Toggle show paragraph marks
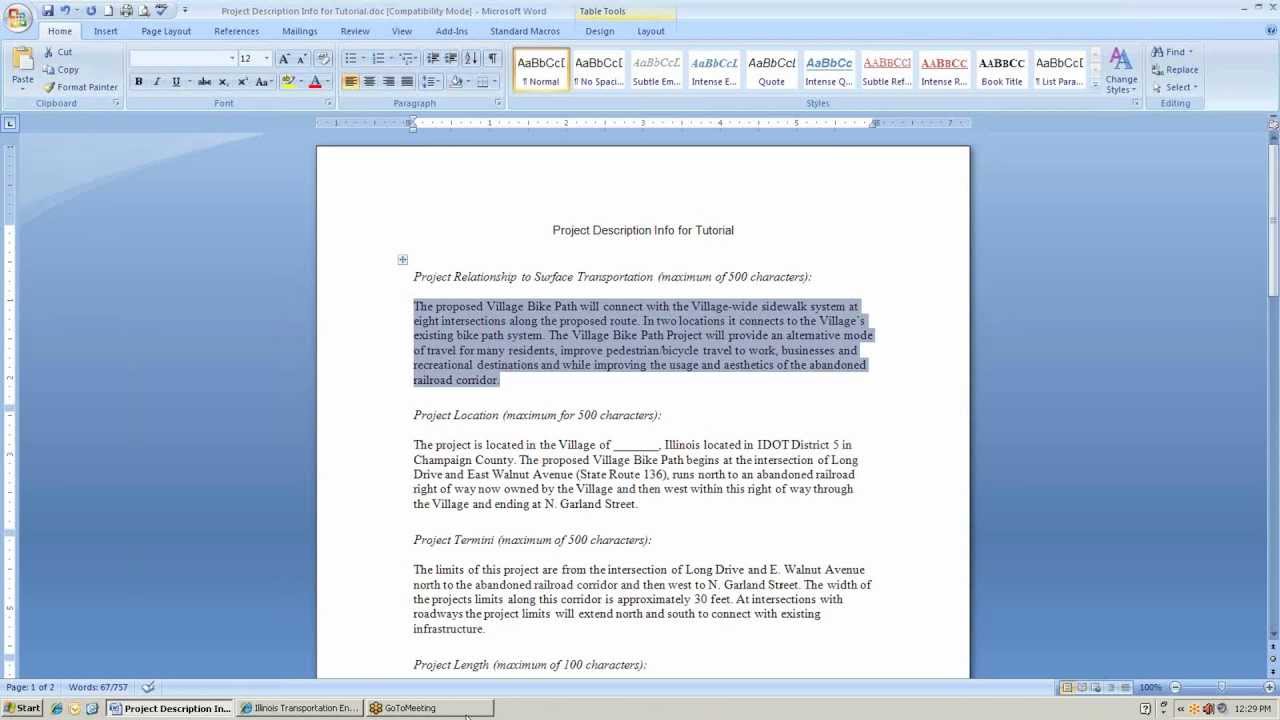Screen dimensions: 1280x720 pos(492,59)
